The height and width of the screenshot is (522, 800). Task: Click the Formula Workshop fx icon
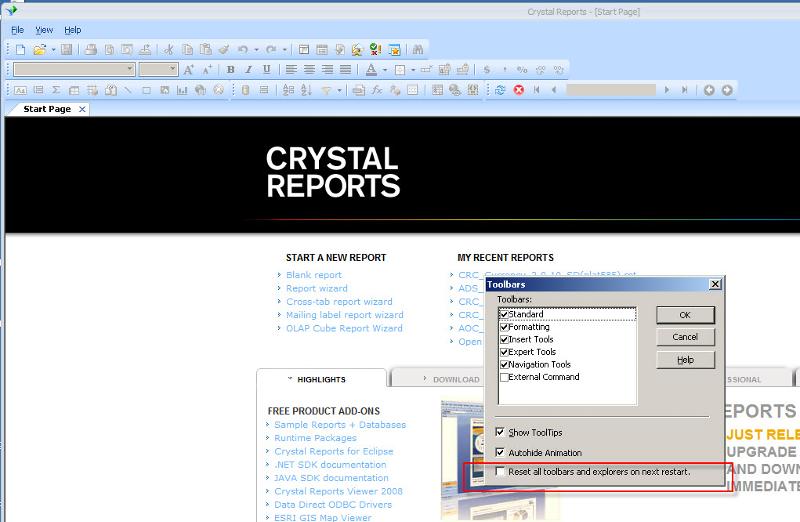click(x=377, y=90)
